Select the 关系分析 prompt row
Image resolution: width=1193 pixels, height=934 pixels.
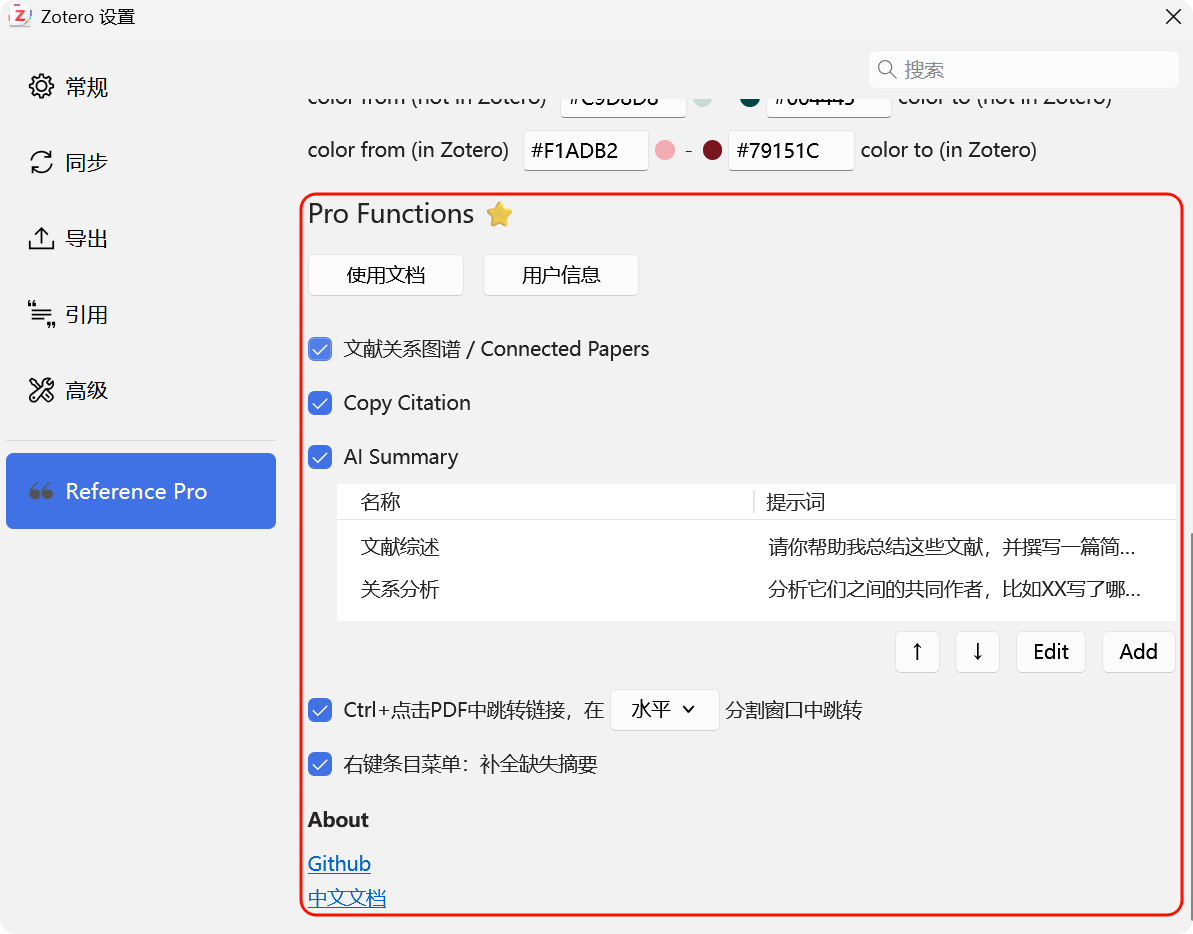756,589
